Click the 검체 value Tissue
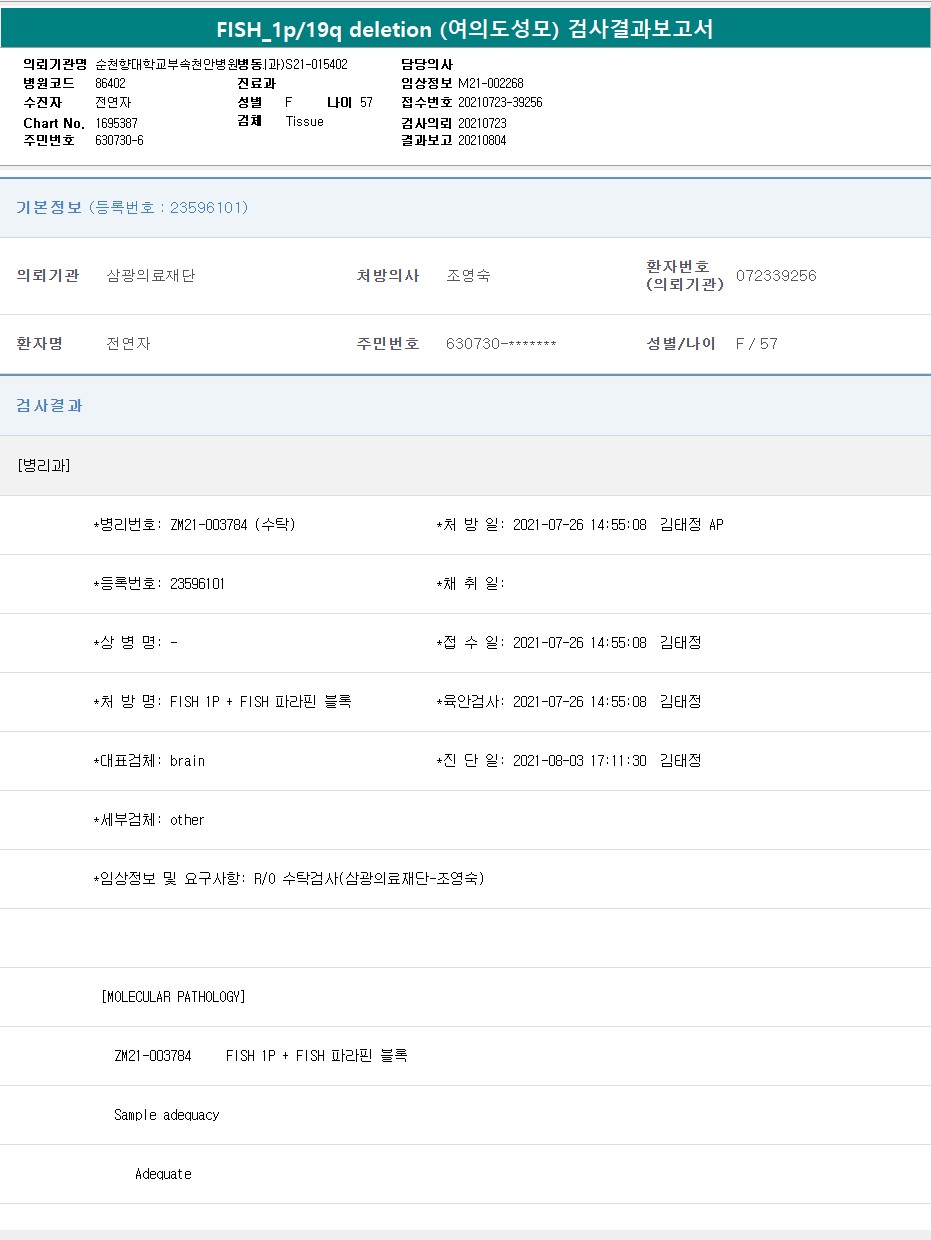Screen dimensions: 931x1240 (x=304, y=122)
